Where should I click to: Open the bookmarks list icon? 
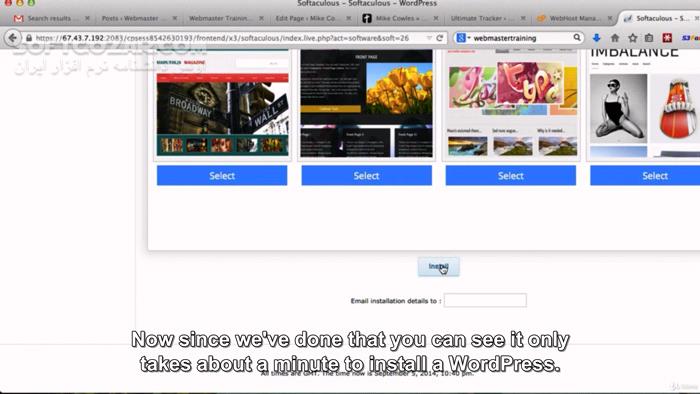(x=649, y=38)
